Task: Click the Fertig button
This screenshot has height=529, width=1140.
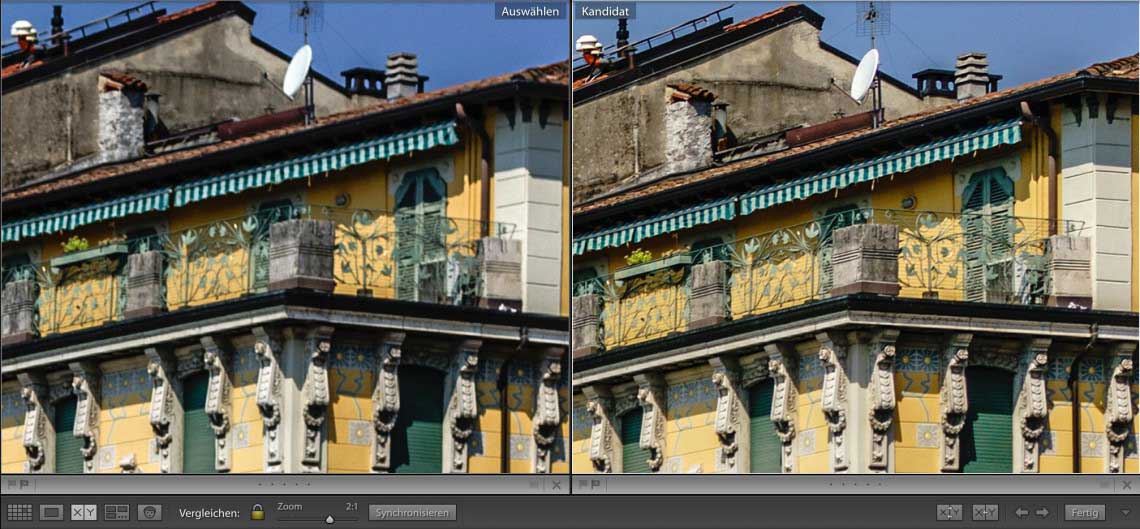Action: coord(1085,512)
